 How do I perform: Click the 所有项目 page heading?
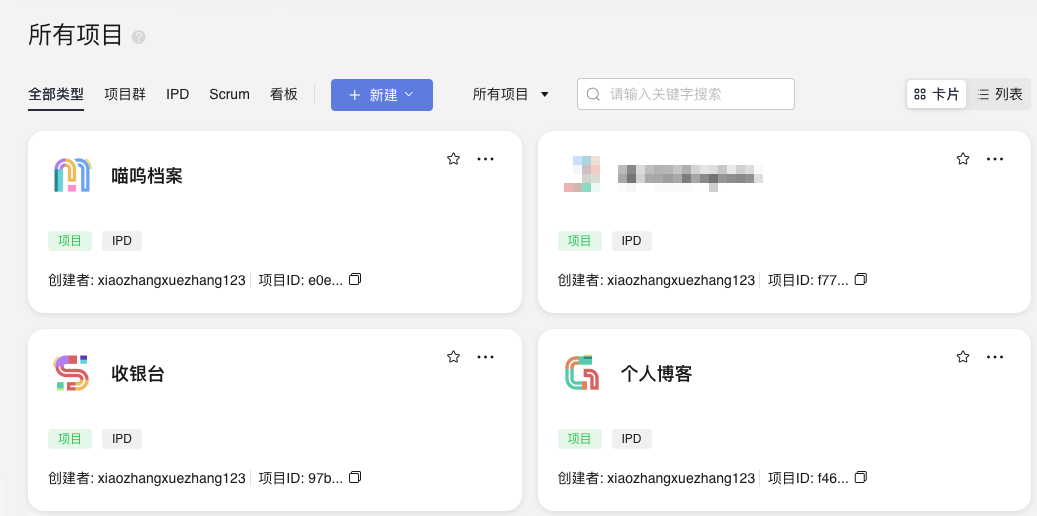coord(75,35)
